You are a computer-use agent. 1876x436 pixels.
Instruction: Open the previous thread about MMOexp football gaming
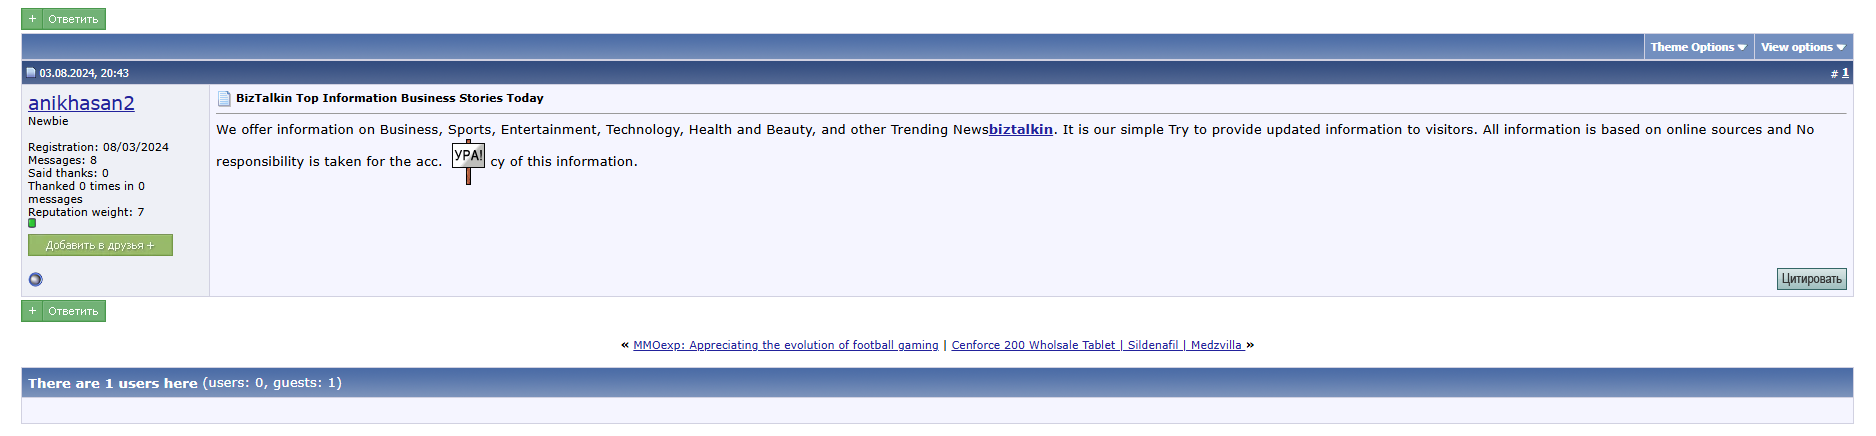[x=785, y=345]
